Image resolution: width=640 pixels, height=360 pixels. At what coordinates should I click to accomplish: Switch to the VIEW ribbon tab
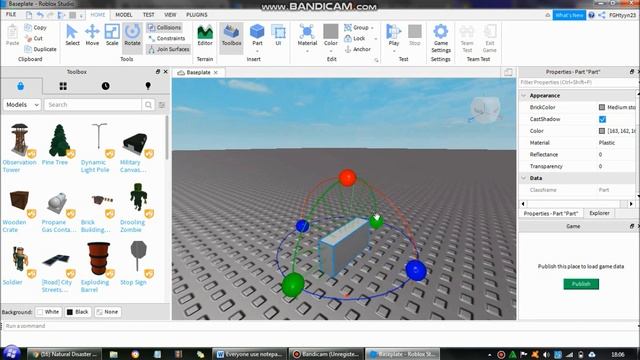point(170,15)
